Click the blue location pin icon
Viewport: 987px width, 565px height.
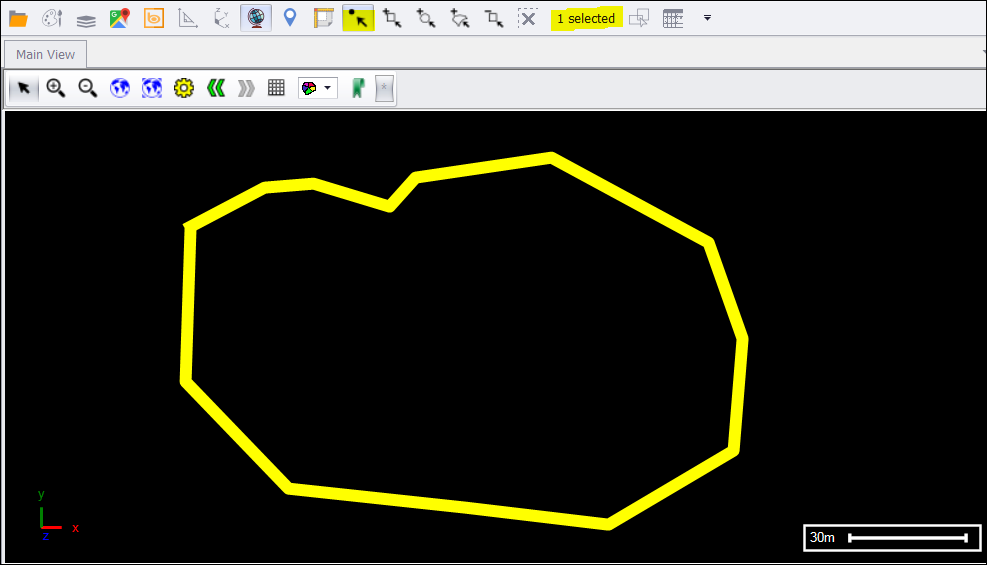point(290,18)
